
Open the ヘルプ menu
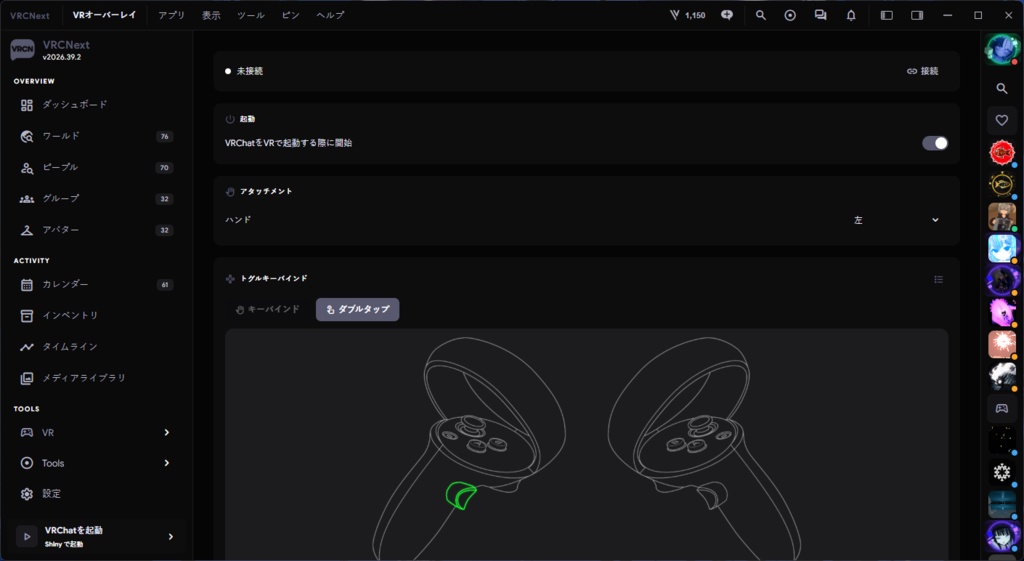330,15
